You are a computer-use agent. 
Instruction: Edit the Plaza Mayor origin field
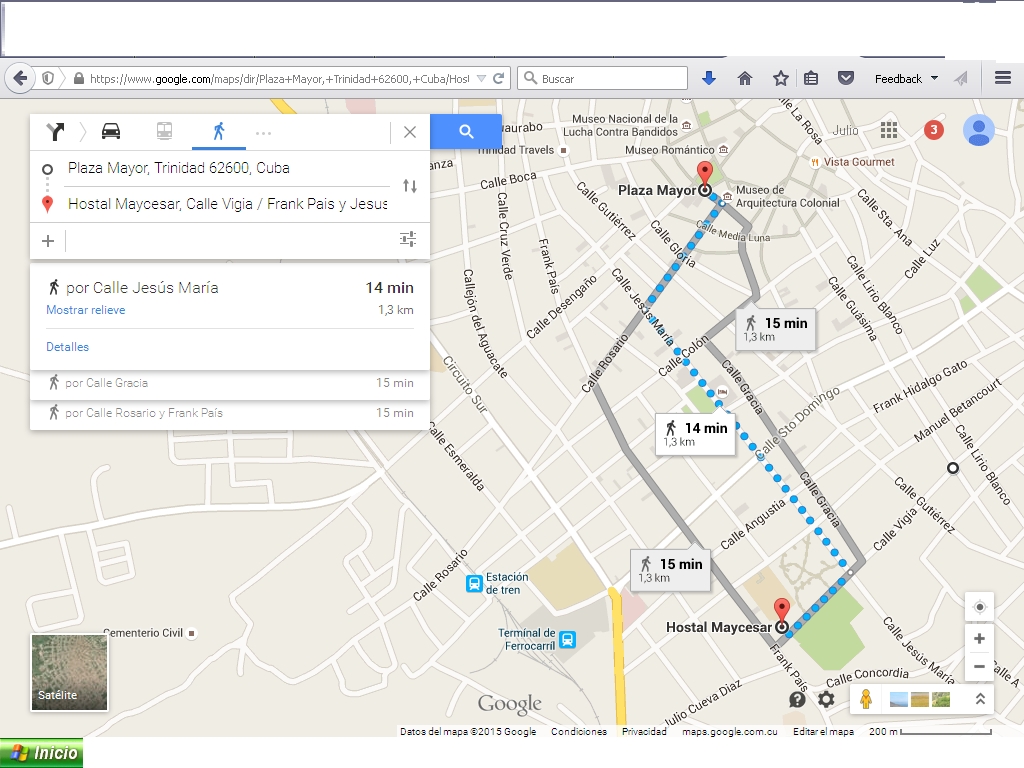coord(229,168)
